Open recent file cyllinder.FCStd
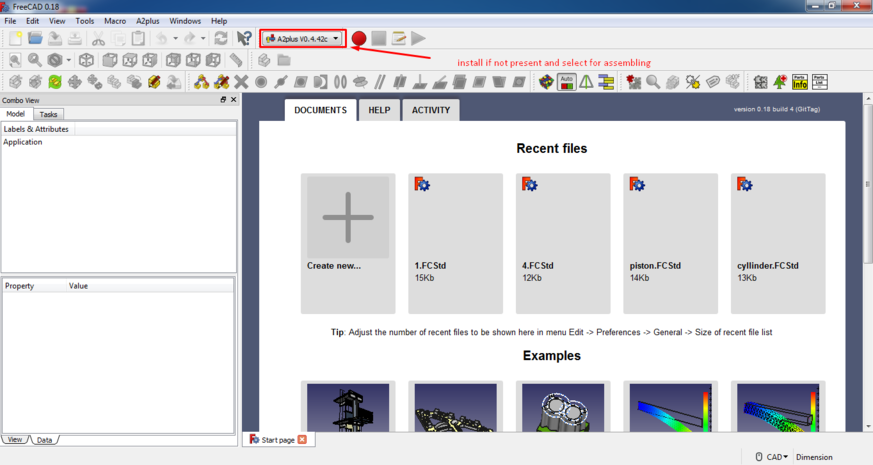 coord(778,243)
